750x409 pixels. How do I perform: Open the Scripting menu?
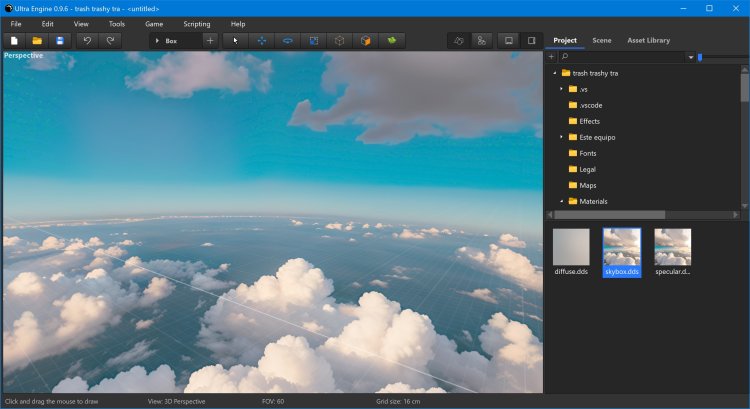197,23
